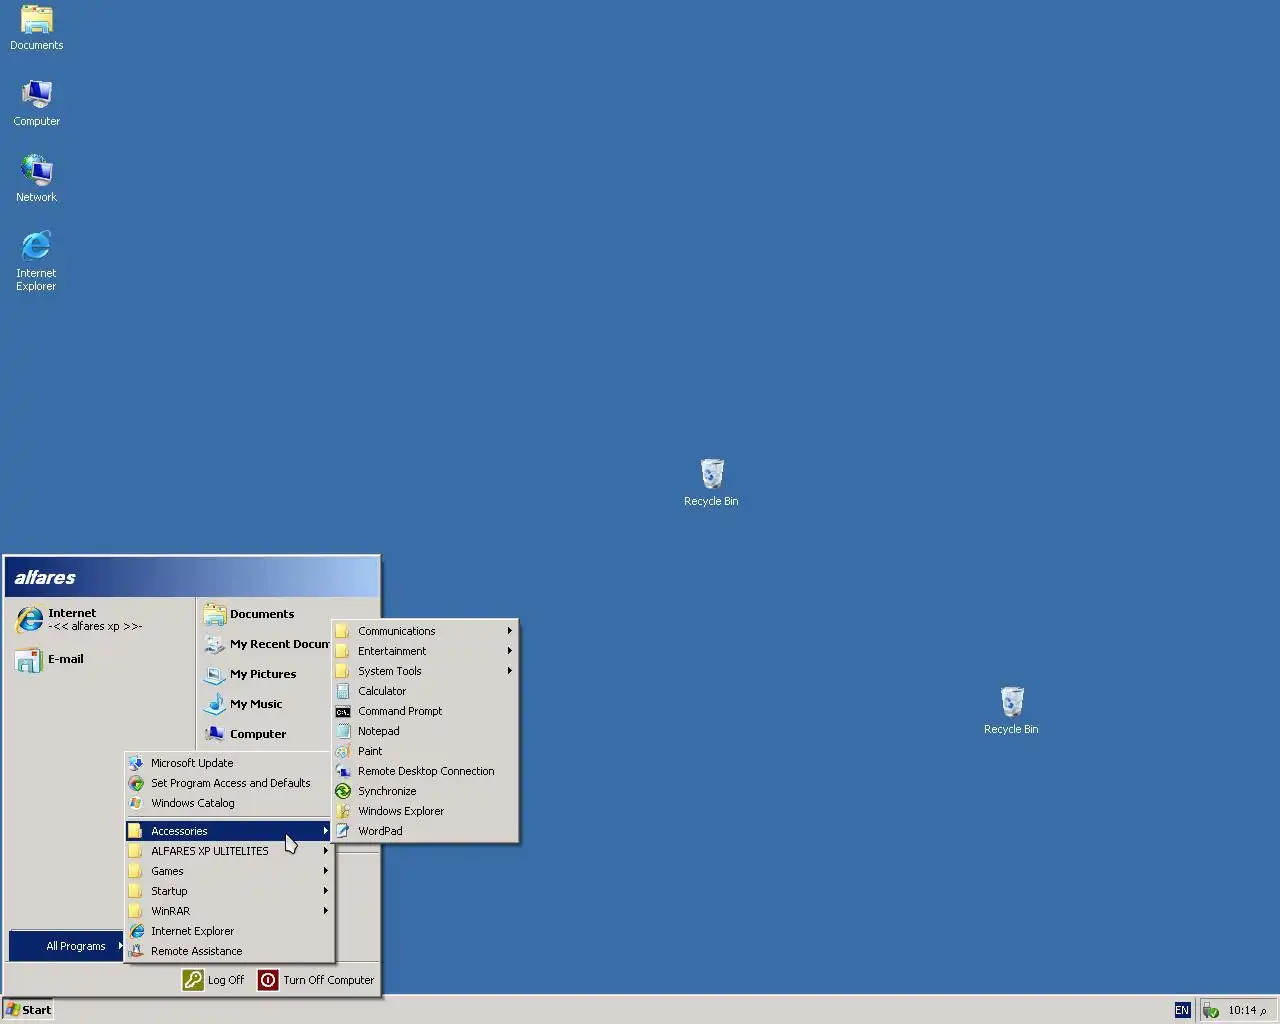Open Internet in the Start menu's pinned list

(x=100, y=620)
